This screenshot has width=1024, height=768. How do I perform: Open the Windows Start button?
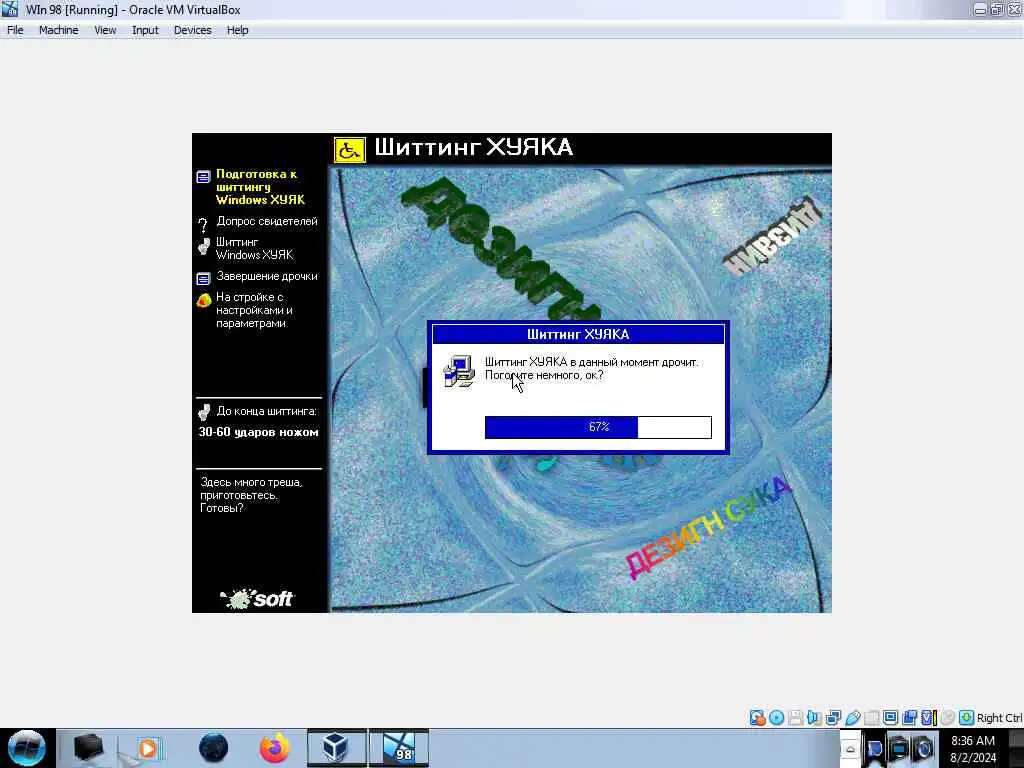27,748
